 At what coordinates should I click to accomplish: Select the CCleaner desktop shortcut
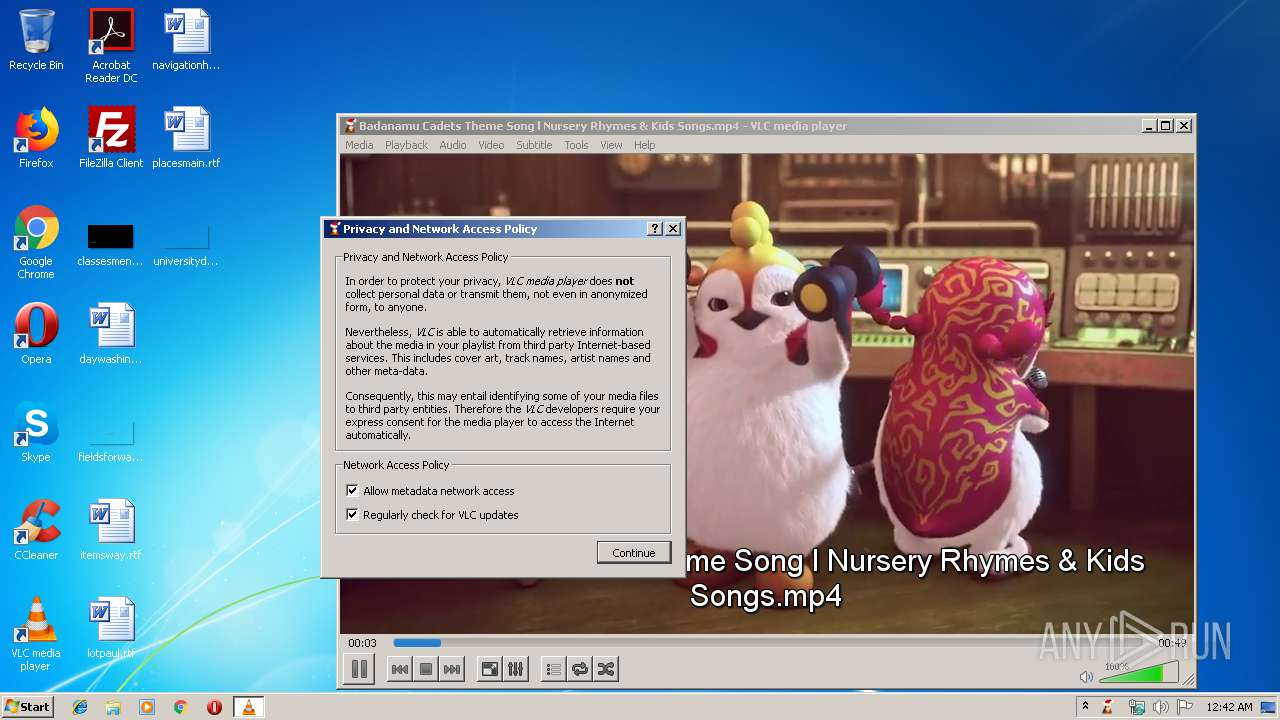(36, 530)
